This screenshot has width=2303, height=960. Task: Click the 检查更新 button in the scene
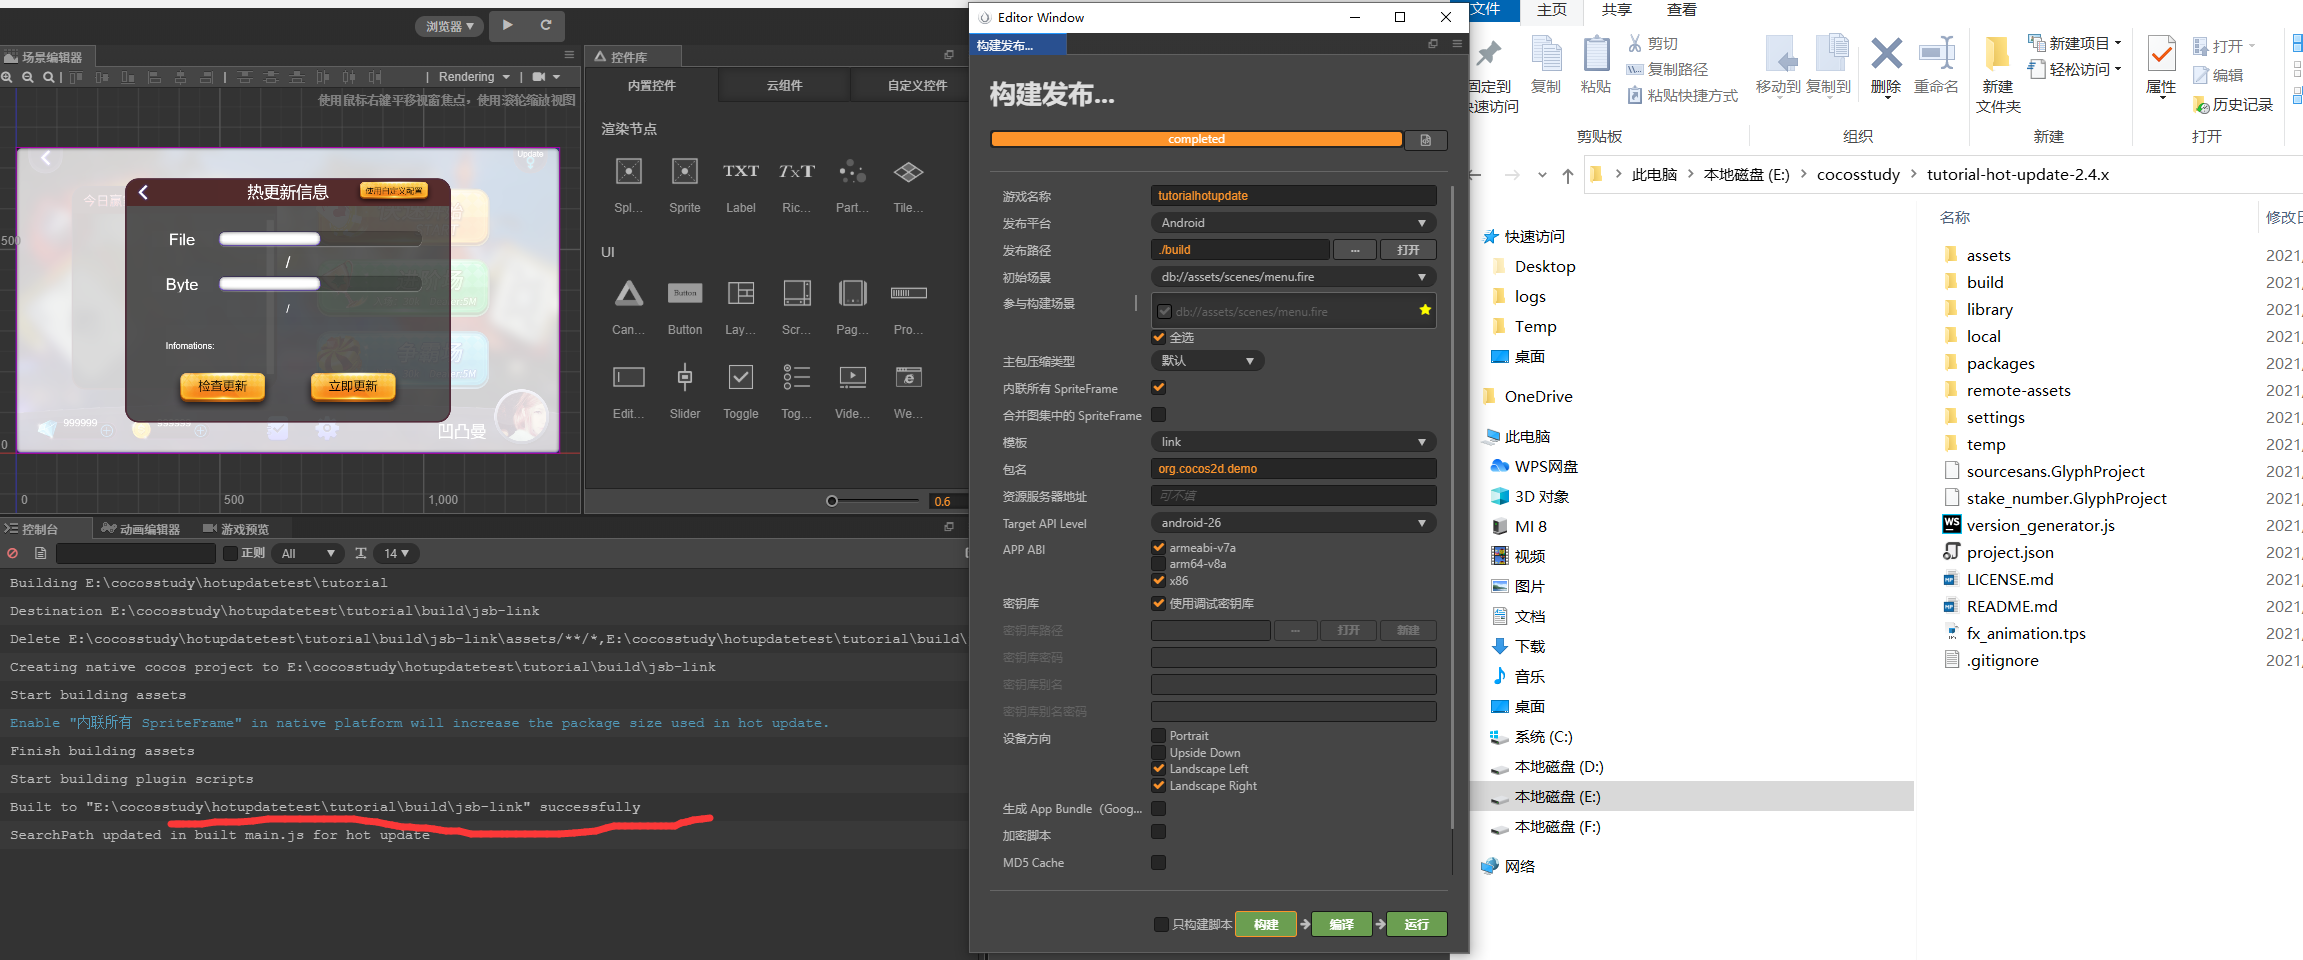(222, 386)
